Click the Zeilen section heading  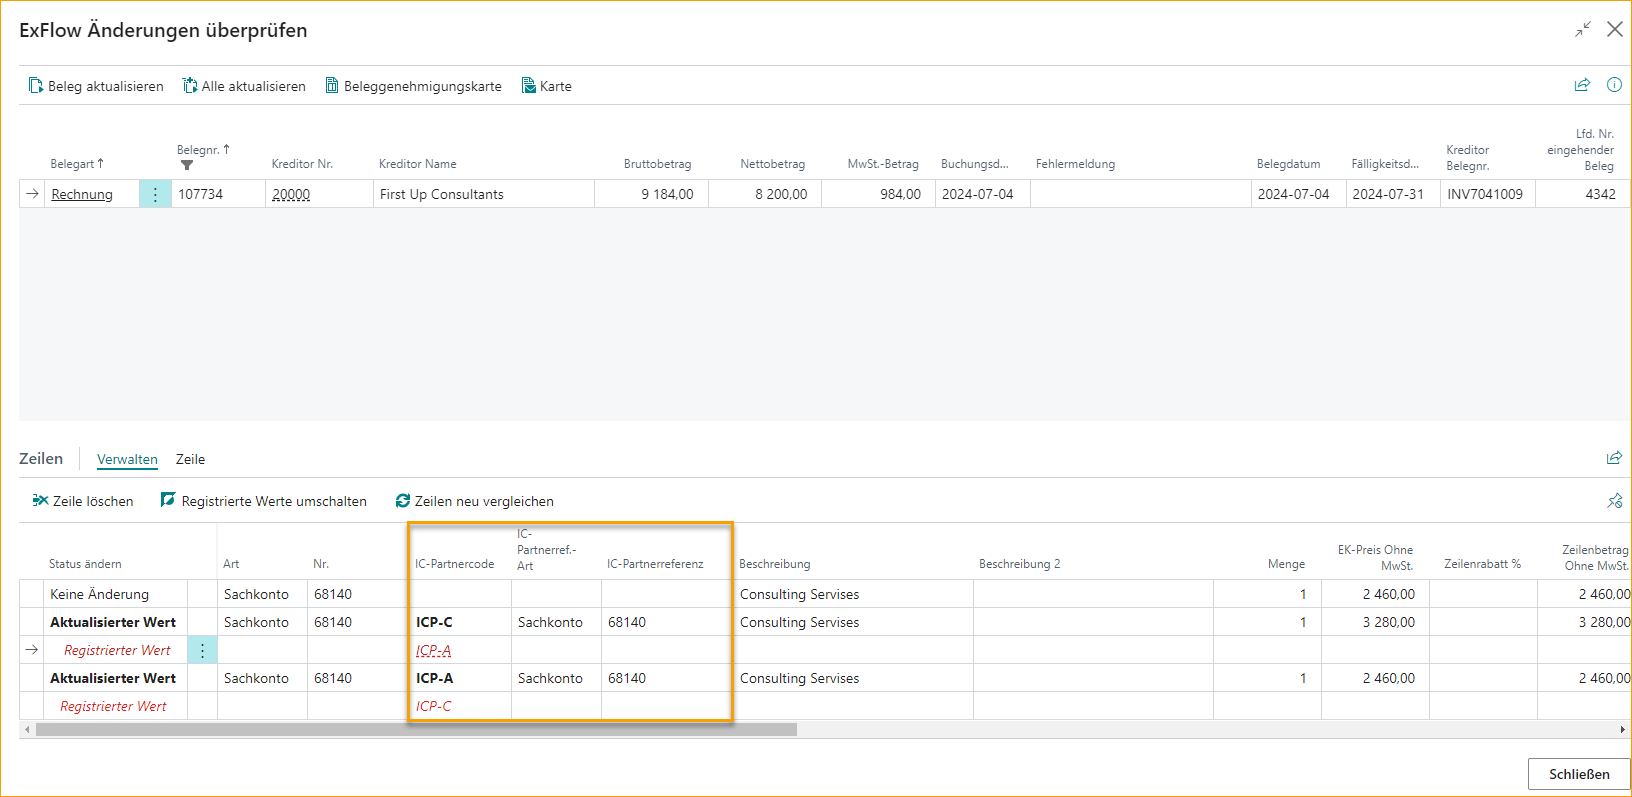click(41, 458)
